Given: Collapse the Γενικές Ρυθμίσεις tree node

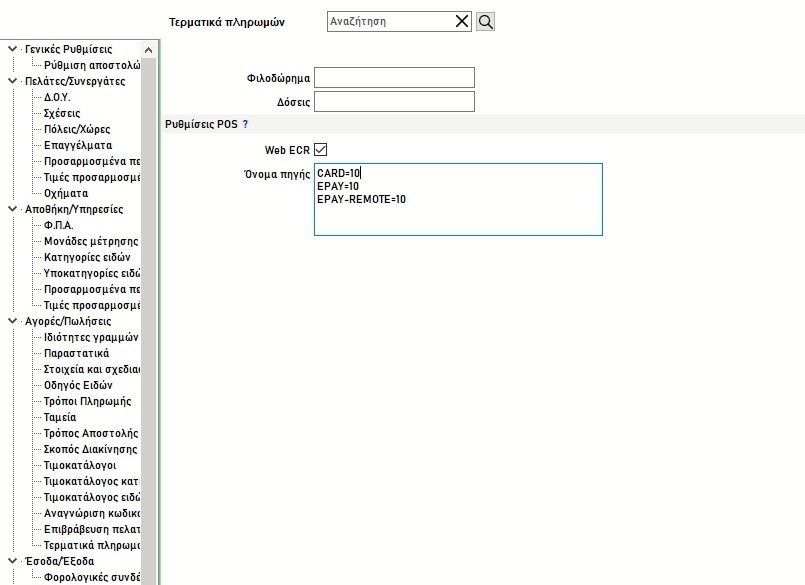Looking at the screenshot, I should (11, 49).
